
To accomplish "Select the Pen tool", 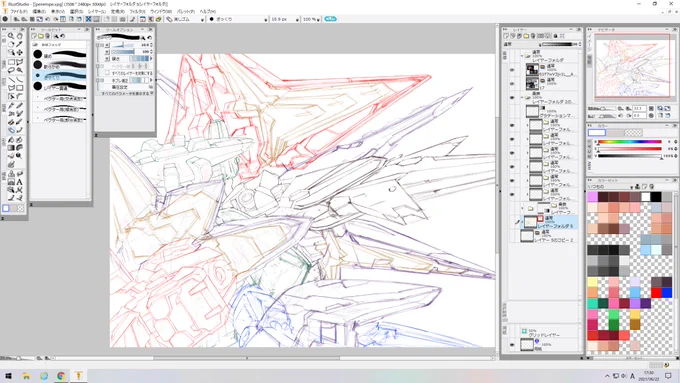I will [x=11, y=105].
